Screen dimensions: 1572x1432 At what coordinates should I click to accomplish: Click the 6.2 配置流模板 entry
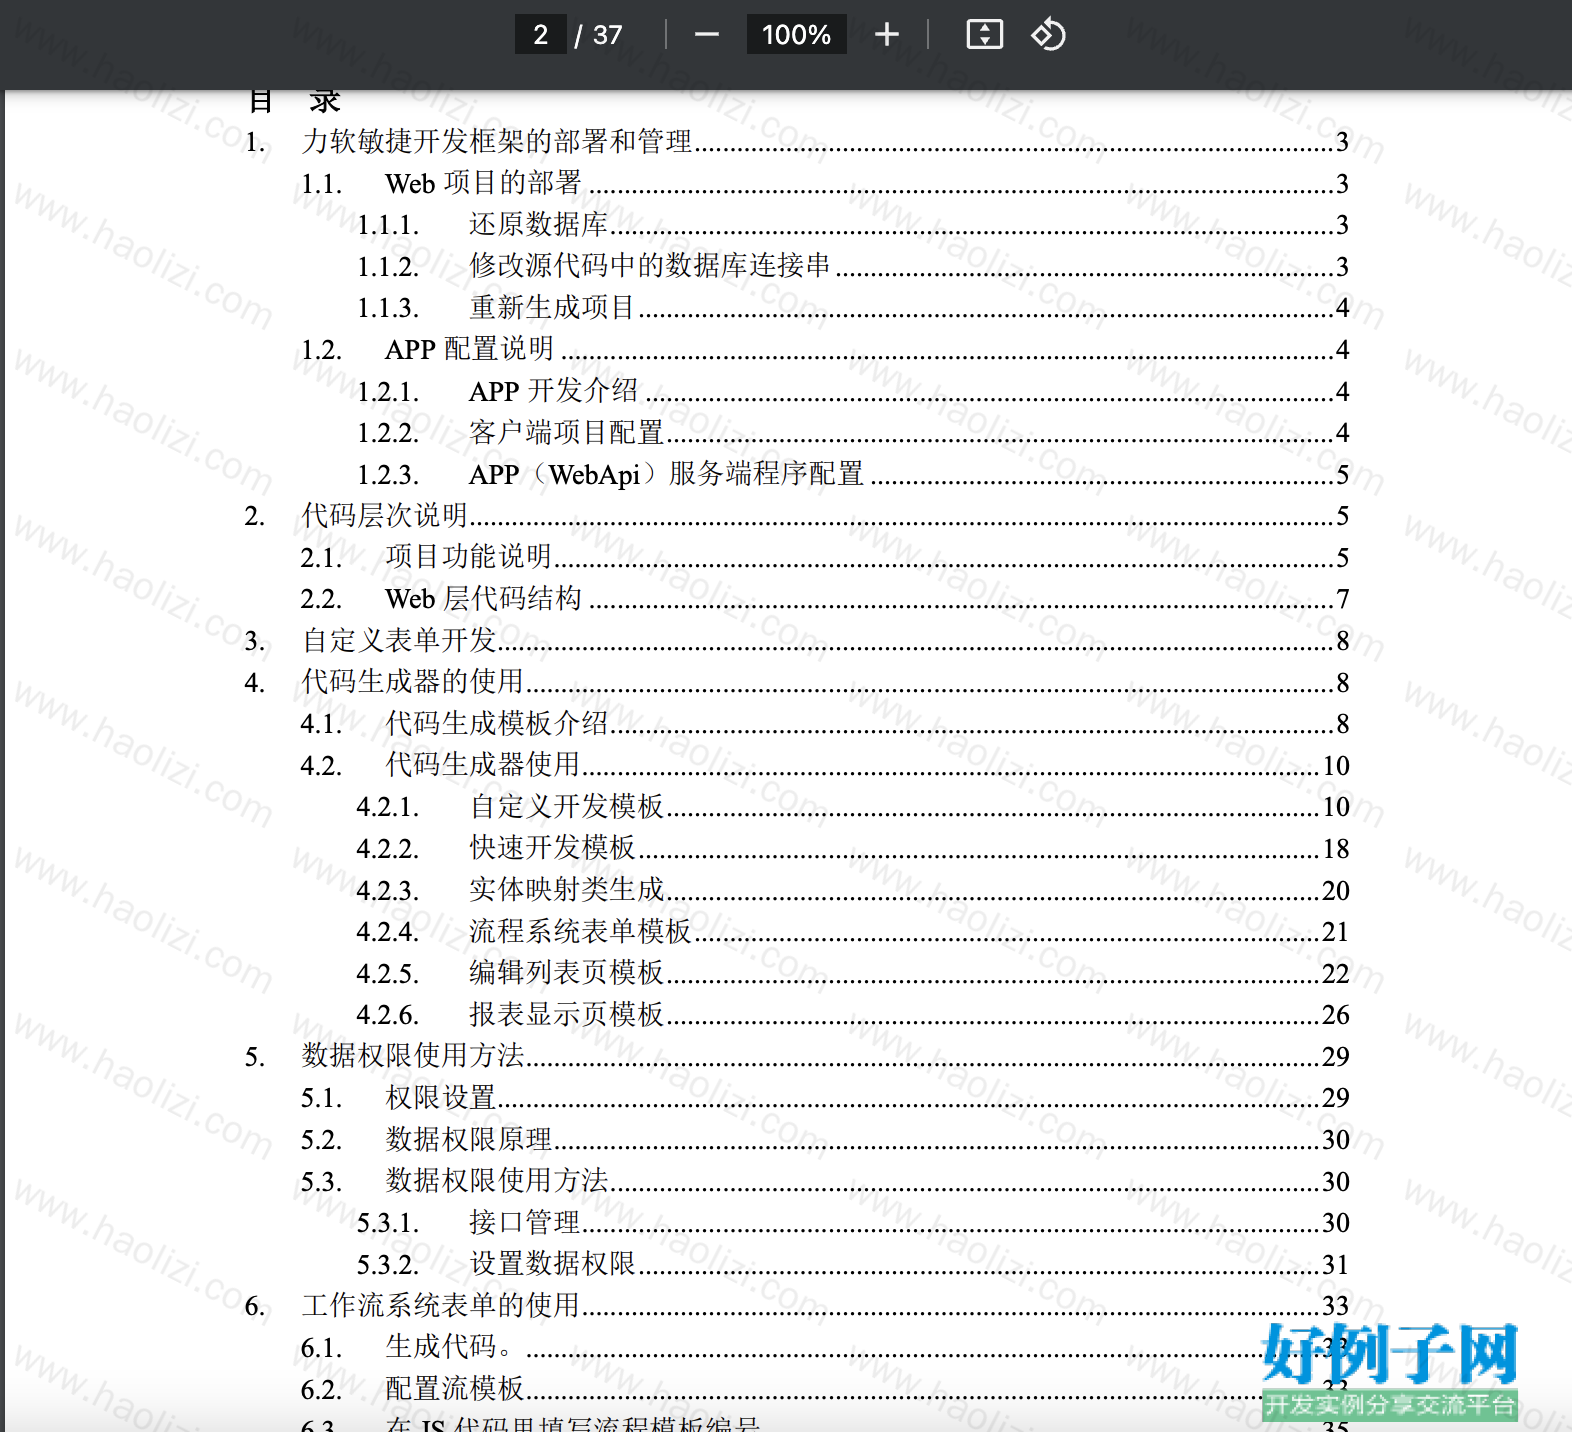(825, 1389)
